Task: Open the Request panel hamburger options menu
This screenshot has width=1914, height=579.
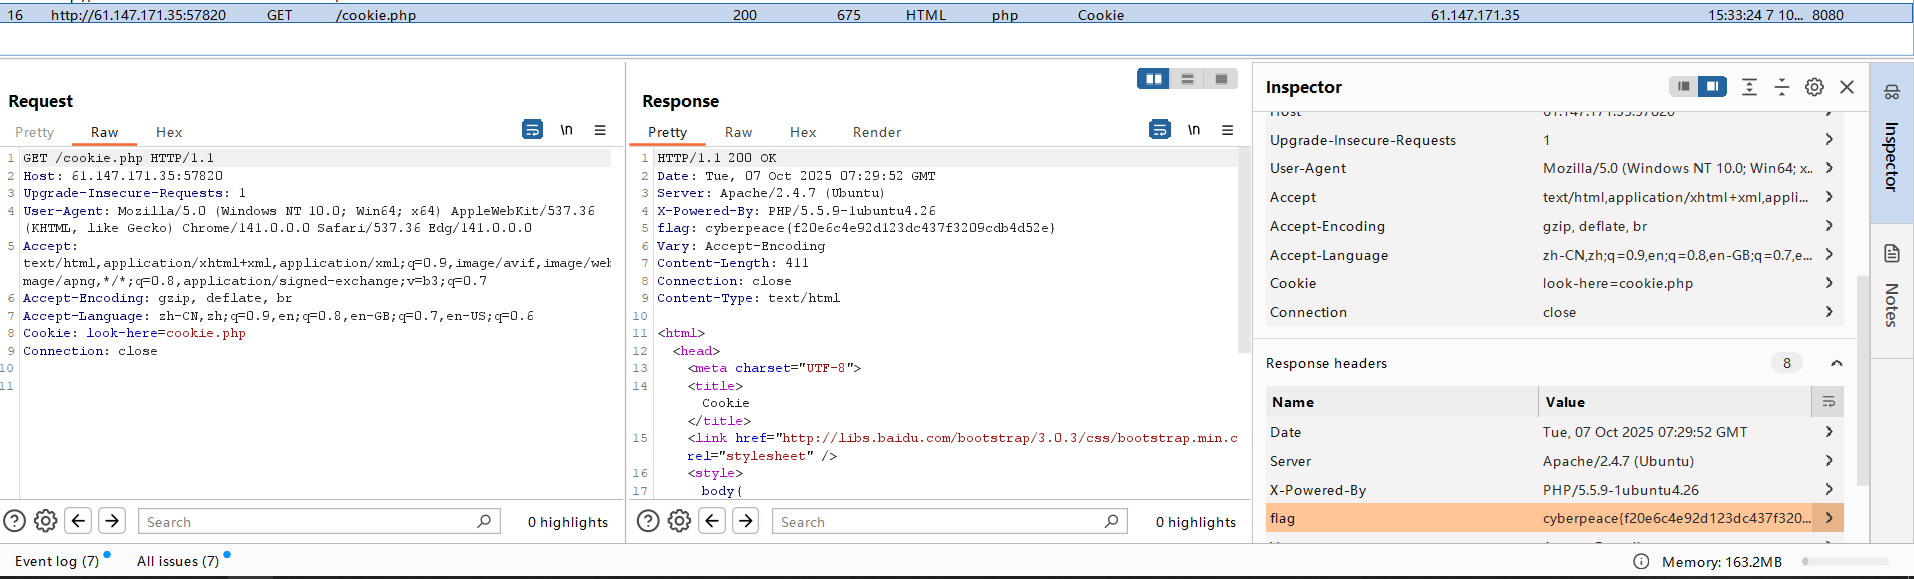Action: pos(600,130)
